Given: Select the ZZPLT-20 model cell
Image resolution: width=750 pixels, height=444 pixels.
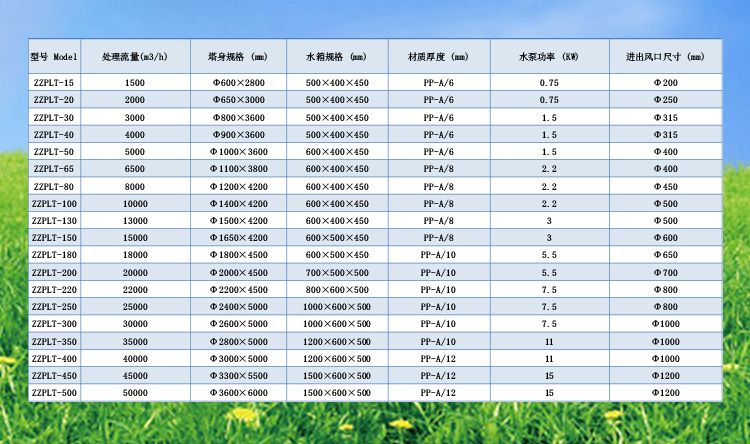Looking at the screenshot, I should [54, 100].
